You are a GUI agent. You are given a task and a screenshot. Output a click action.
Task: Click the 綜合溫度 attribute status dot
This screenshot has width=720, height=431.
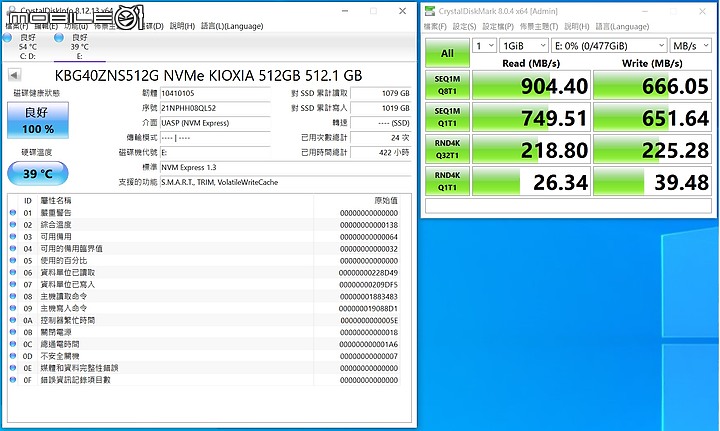(13, 224)
